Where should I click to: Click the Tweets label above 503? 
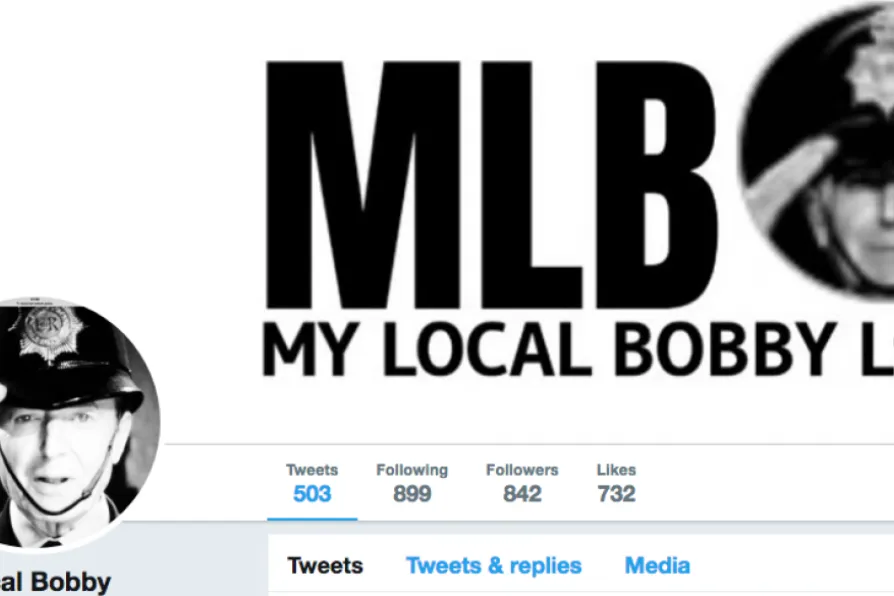pyautogui.click(x=312, y=470)
